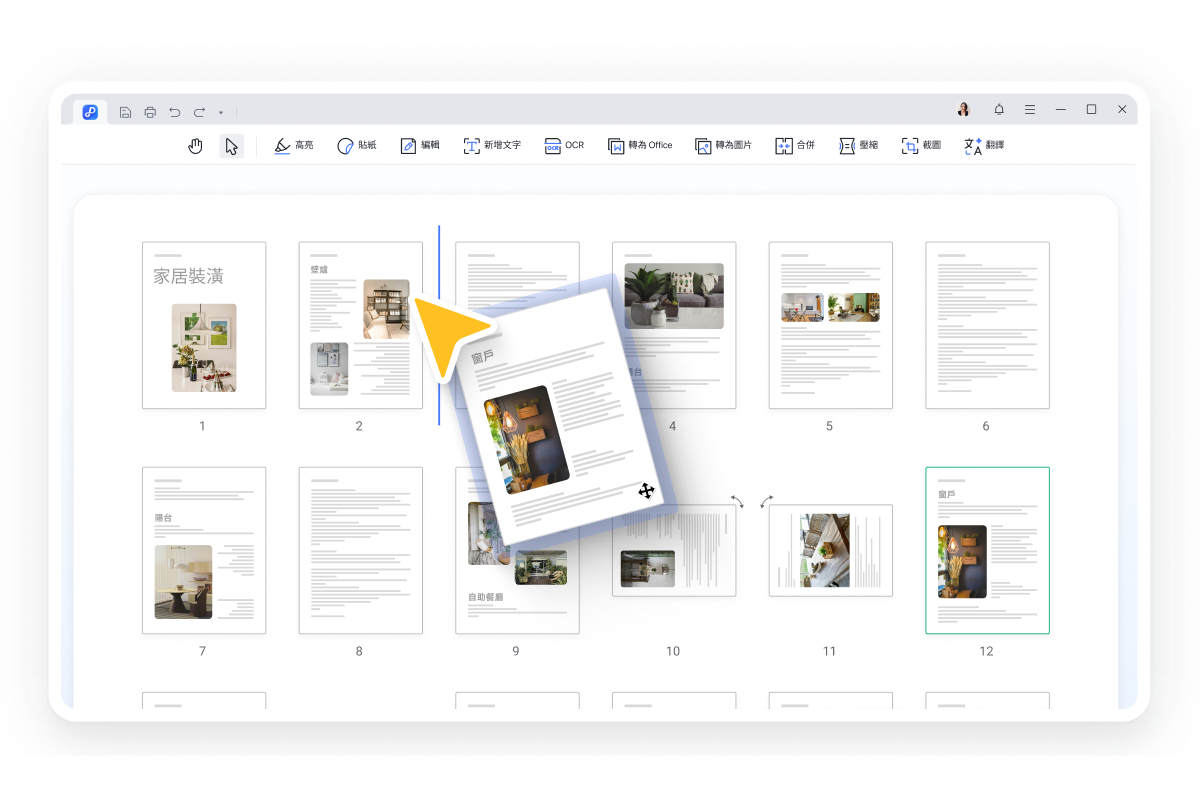Click page number label 12
1200x800 pixels.
[987, 651]
